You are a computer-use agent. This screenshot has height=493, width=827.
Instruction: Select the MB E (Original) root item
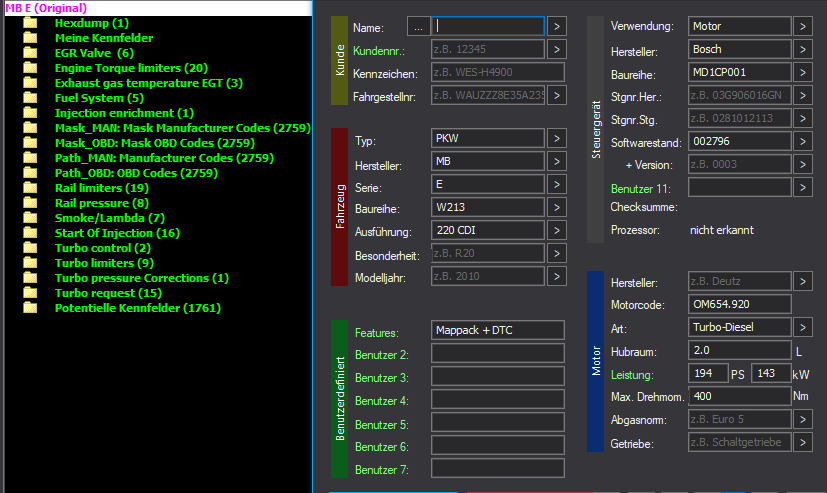point(46,7)
